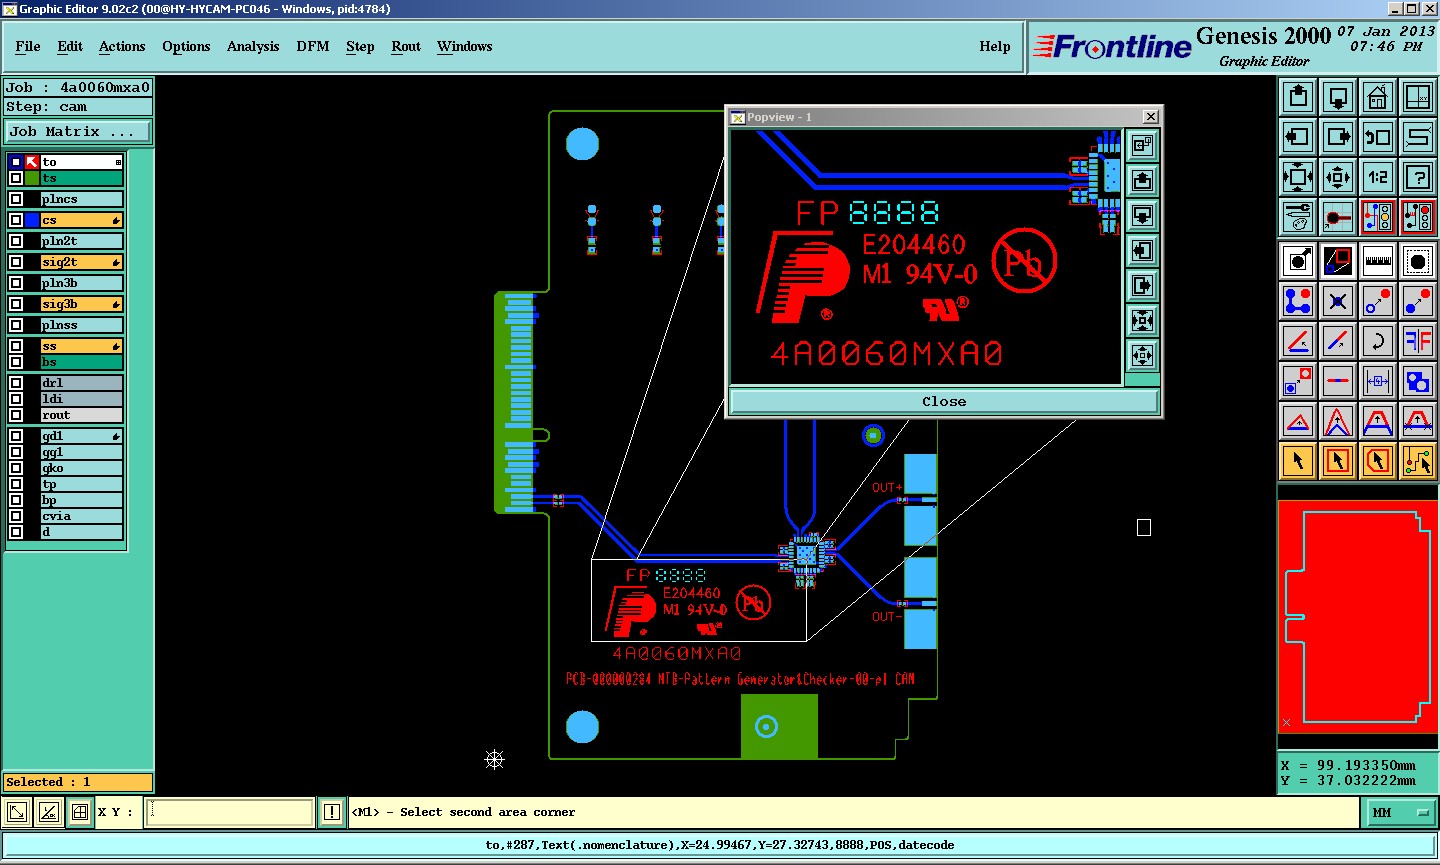Screen dimensions: 1440x865
Task: Toggle the checkbox for layer gd1
Action: pos(16,436)
